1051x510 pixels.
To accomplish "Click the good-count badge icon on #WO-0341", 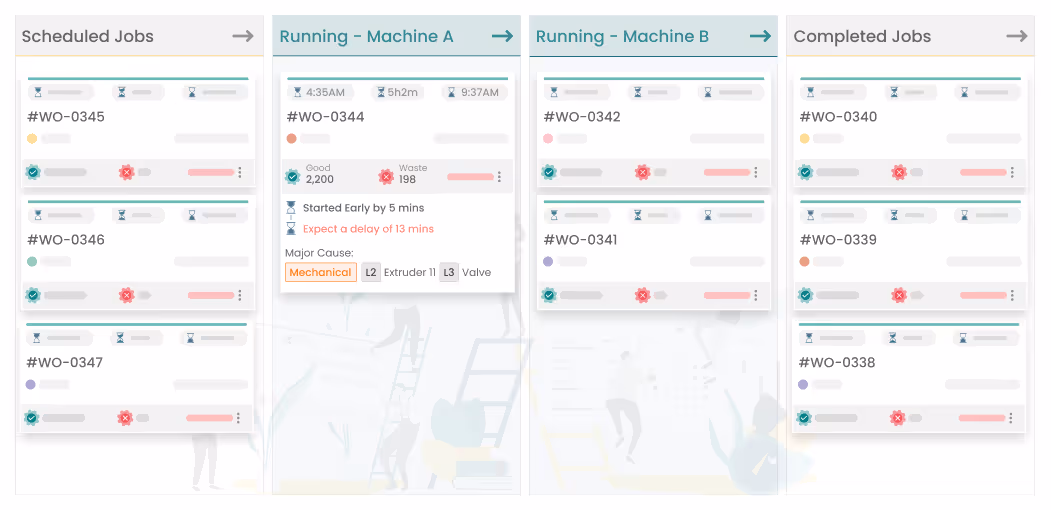I will tap(549, 295).
